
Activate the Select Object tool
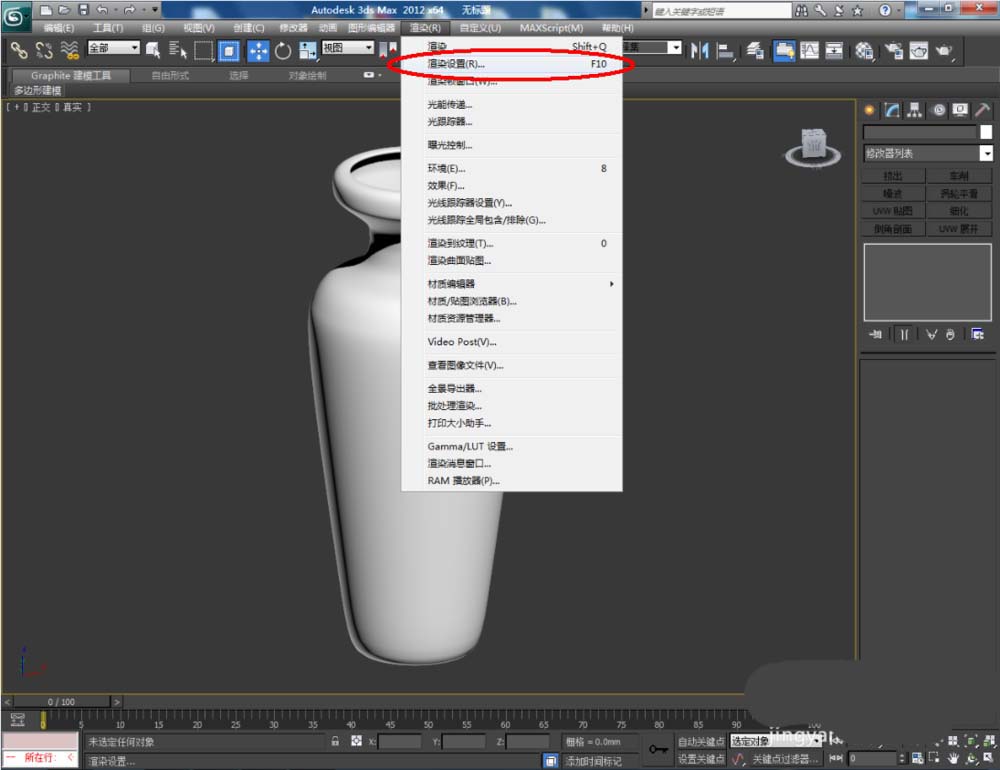pyautogui.click(x=152, y=50)
